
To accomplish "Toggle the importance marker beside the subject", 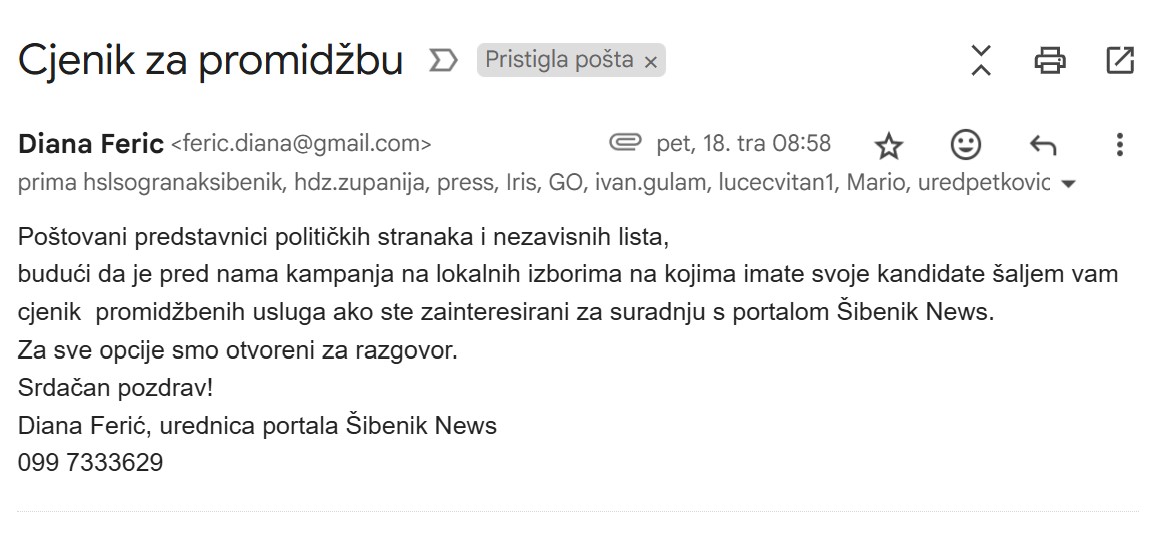I will [442, 61].
